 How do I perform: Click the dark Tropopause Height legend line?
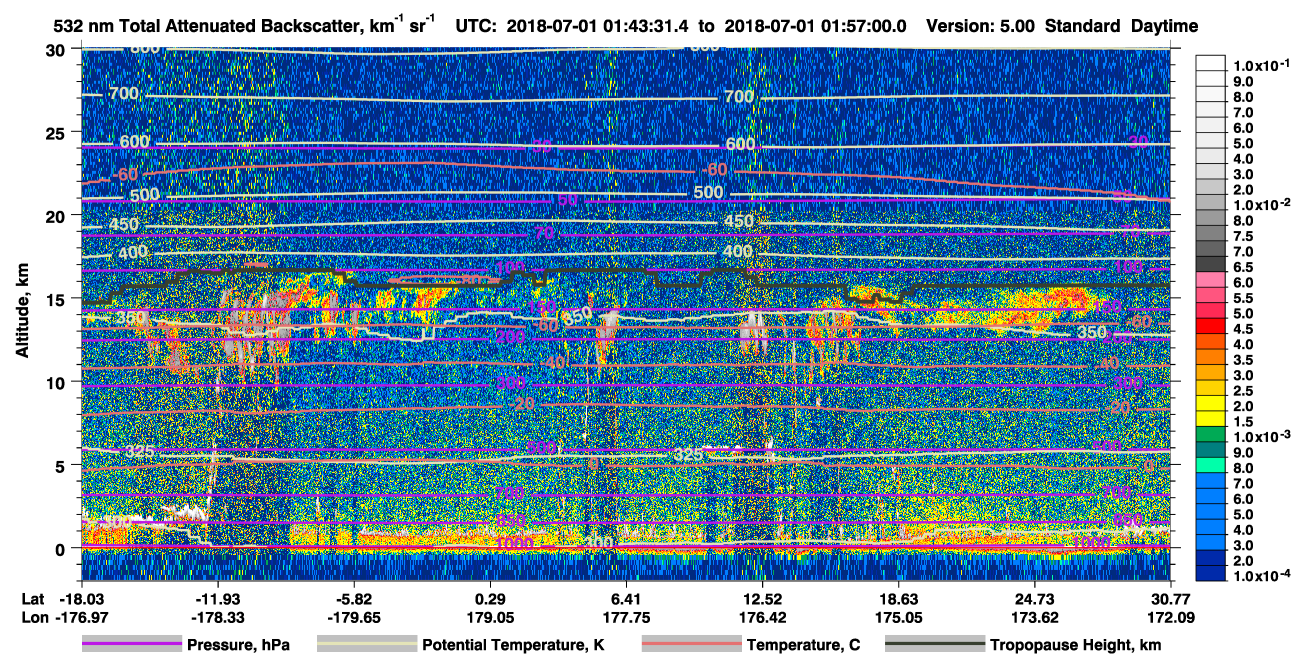tap(933, 645)
